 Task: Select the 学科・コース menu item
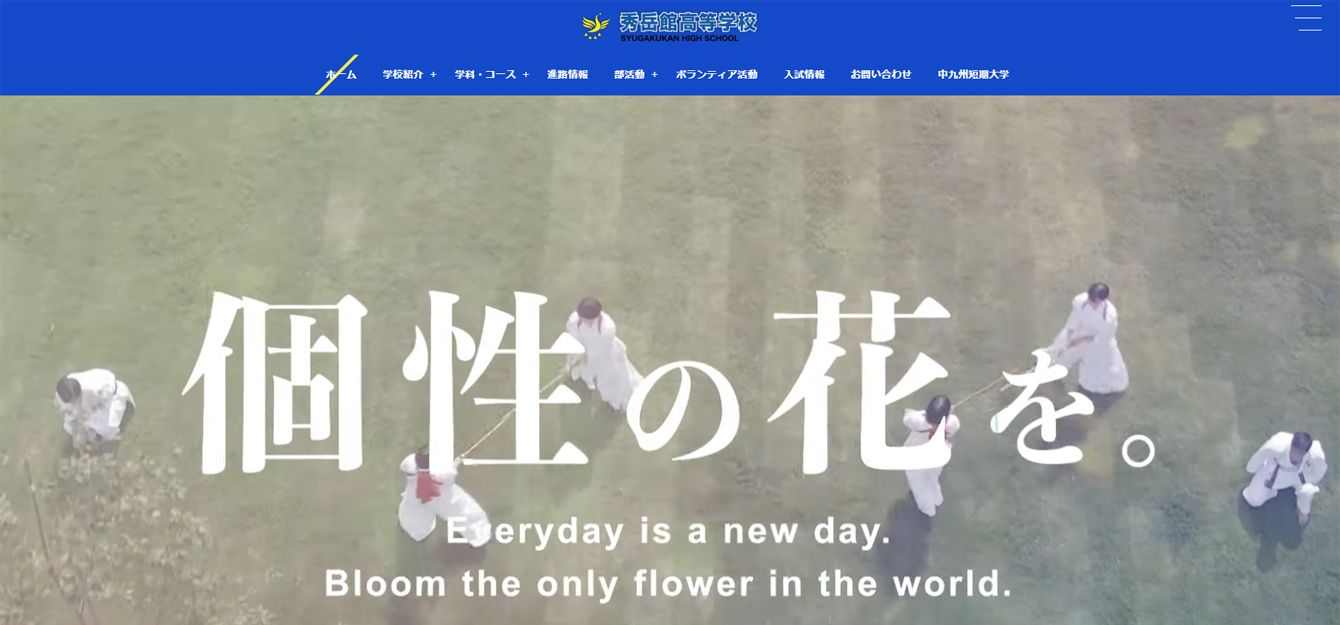coord(485,75)
